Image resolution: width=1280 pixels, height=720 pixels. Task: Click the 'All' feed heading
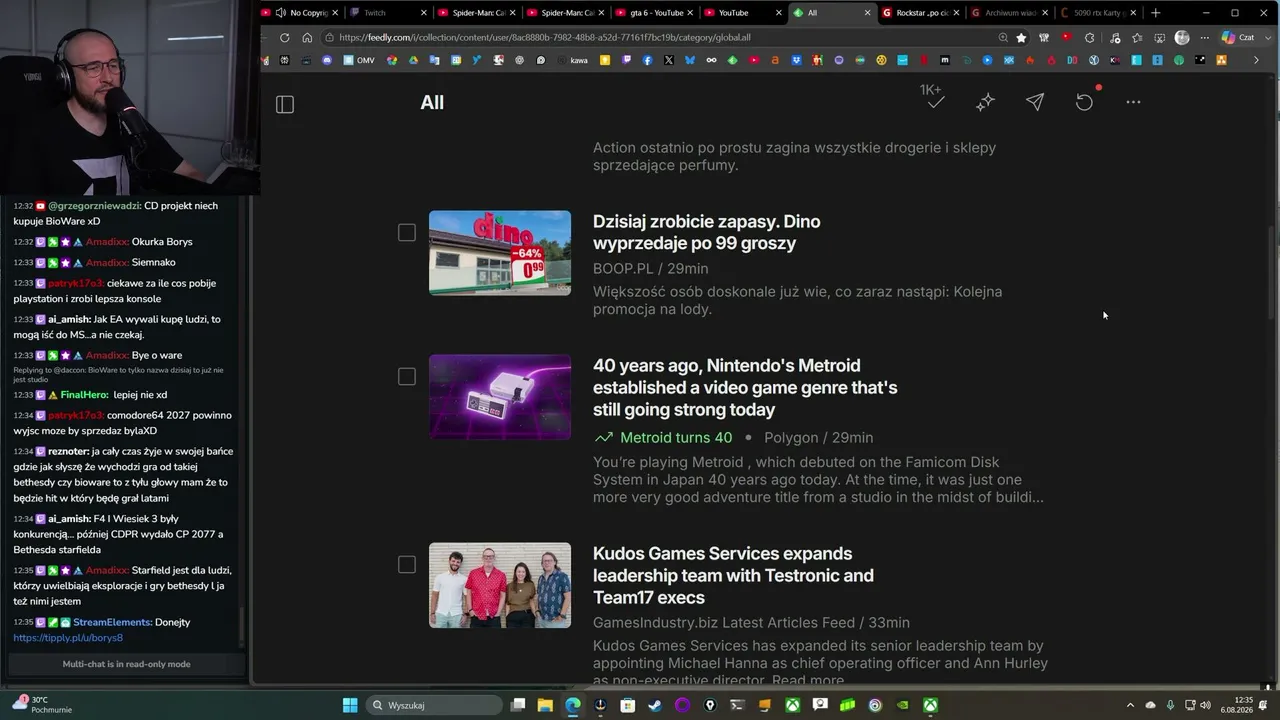[x=432, y=102]
